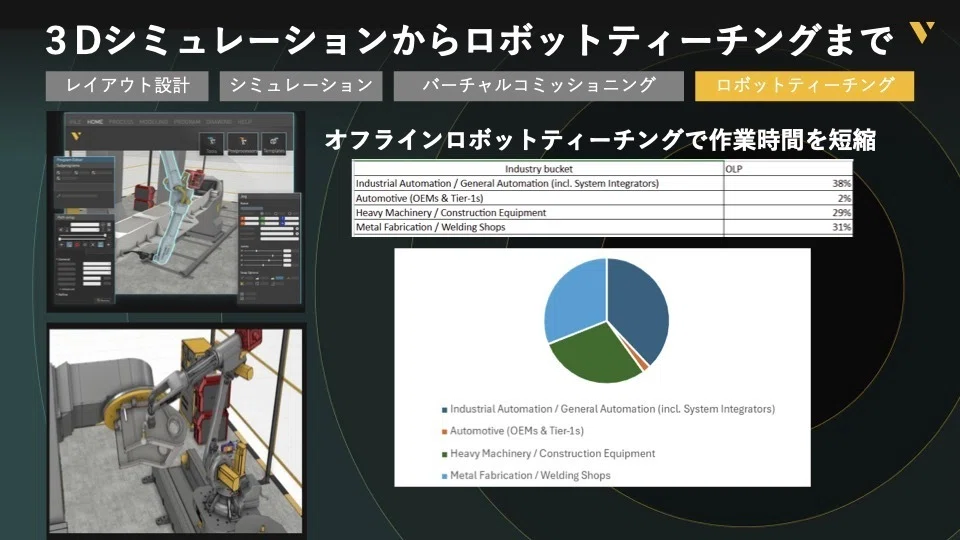This screenshot has width=960, height=540.
Task: Open the FILE menu in the embedded app
Action: [75, 122]
